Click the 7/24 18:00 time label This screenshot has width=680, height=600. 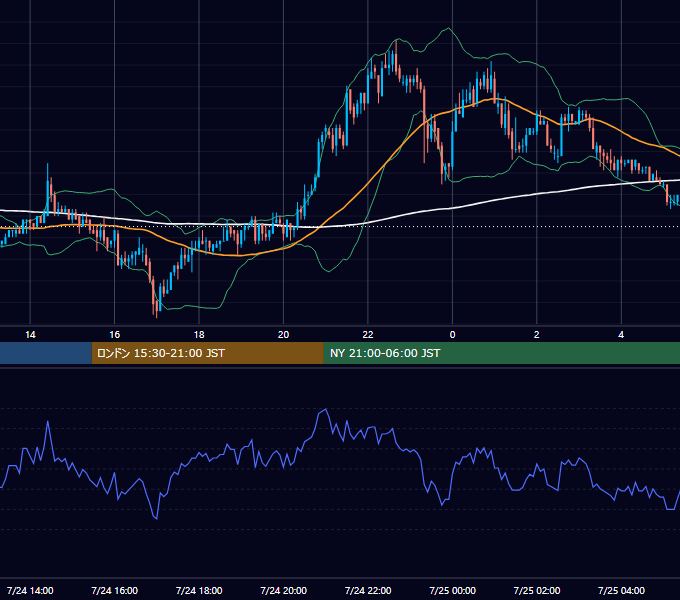(199, 590)
